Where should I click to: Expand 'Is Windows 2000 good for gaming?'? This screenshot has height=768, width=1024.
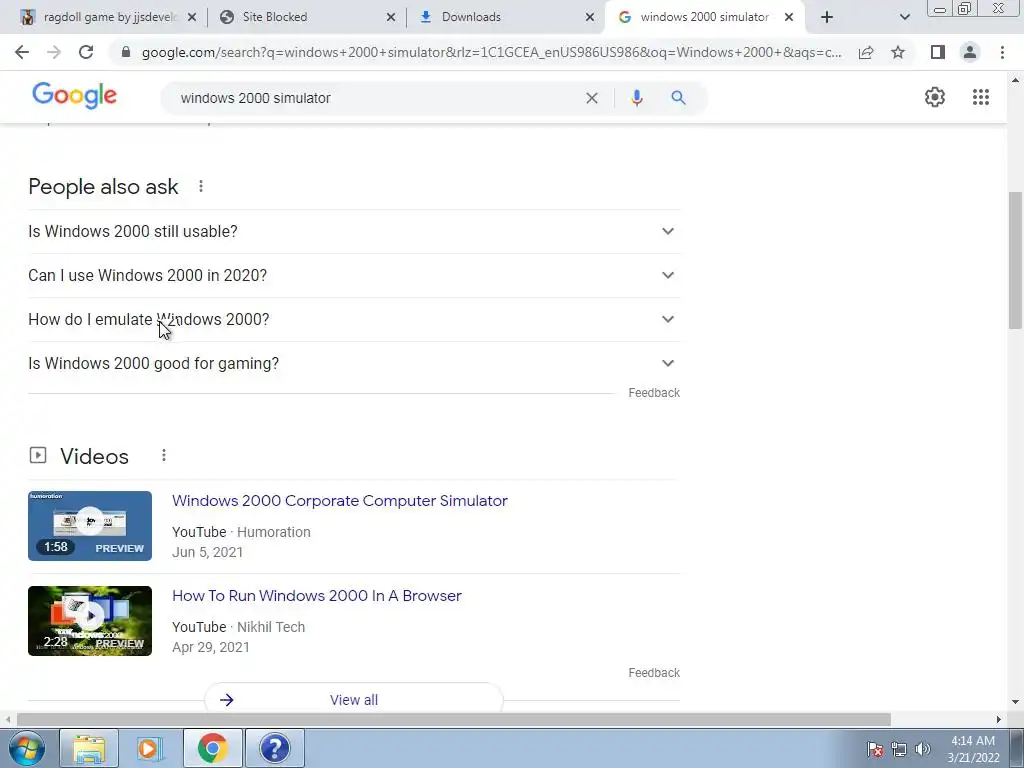tap(354, 364)
